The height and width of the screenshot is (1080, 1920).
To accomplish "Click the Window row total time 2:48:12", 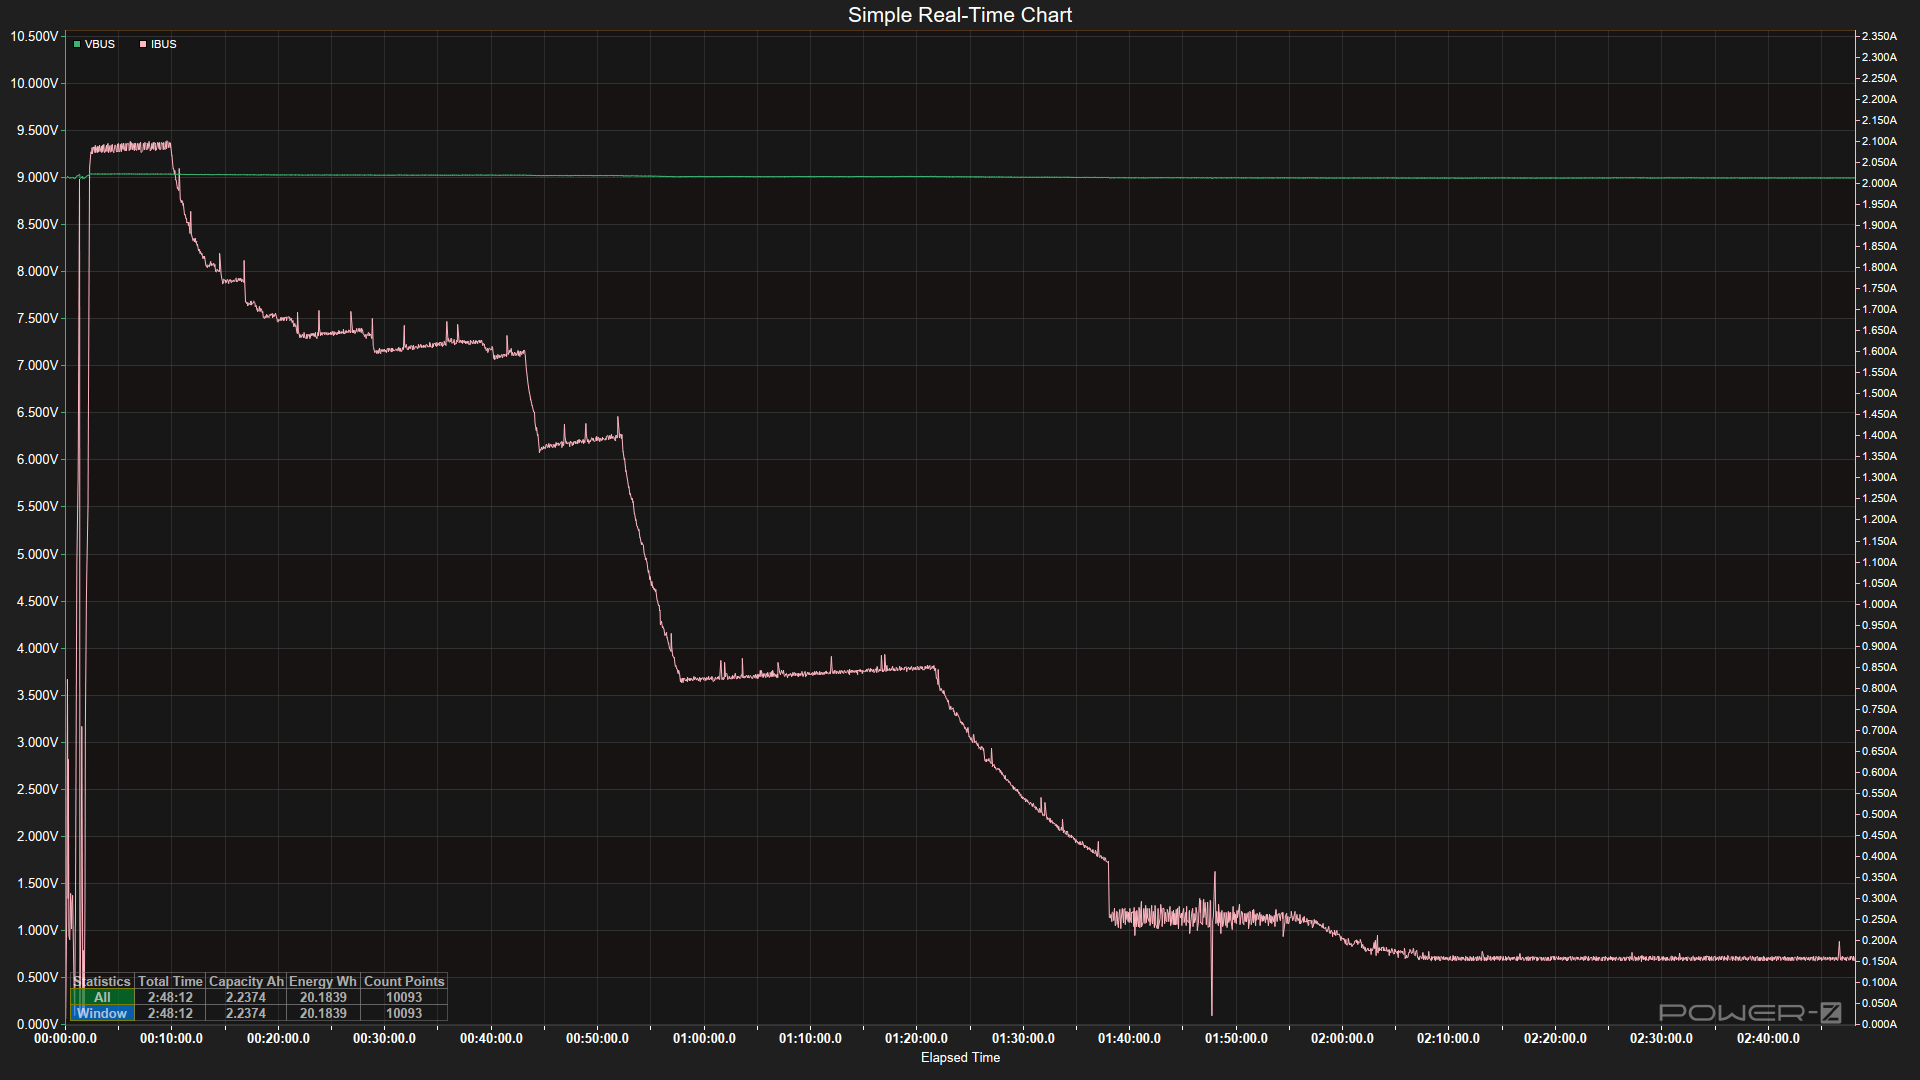I will pos(170,1013).
